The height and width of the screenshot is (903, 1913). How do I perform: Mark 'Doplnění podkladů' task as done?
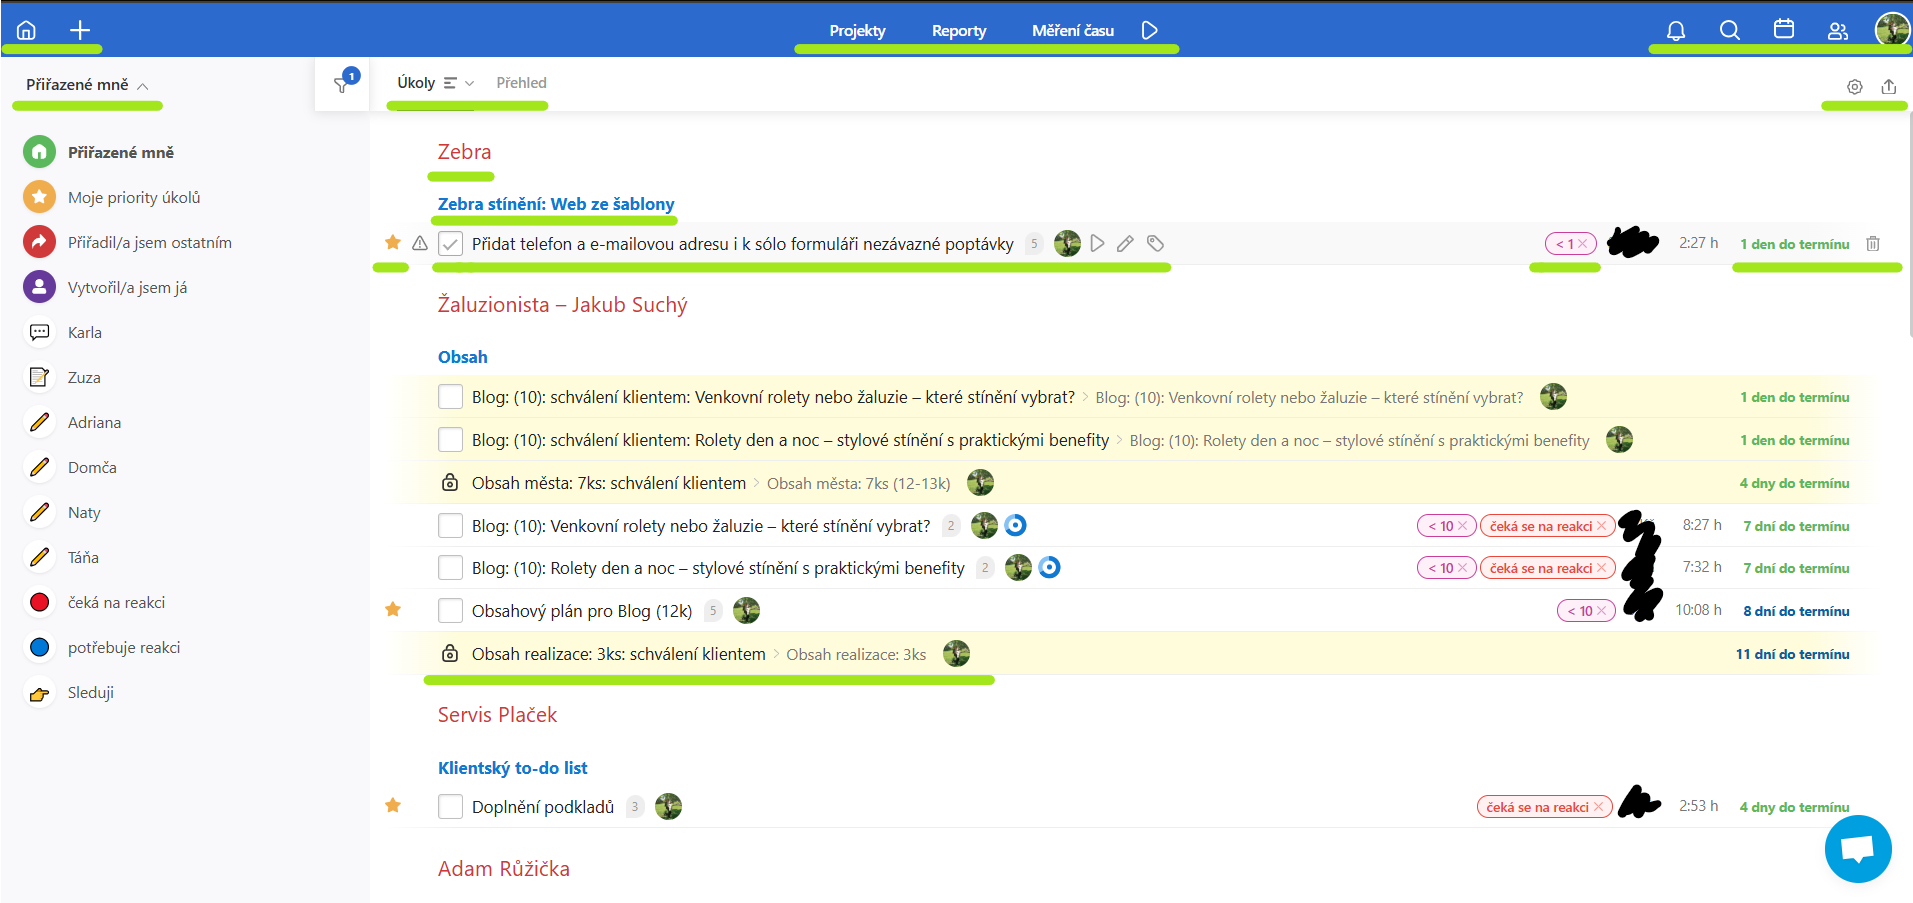pyautogui.click(x=451, y=807)
